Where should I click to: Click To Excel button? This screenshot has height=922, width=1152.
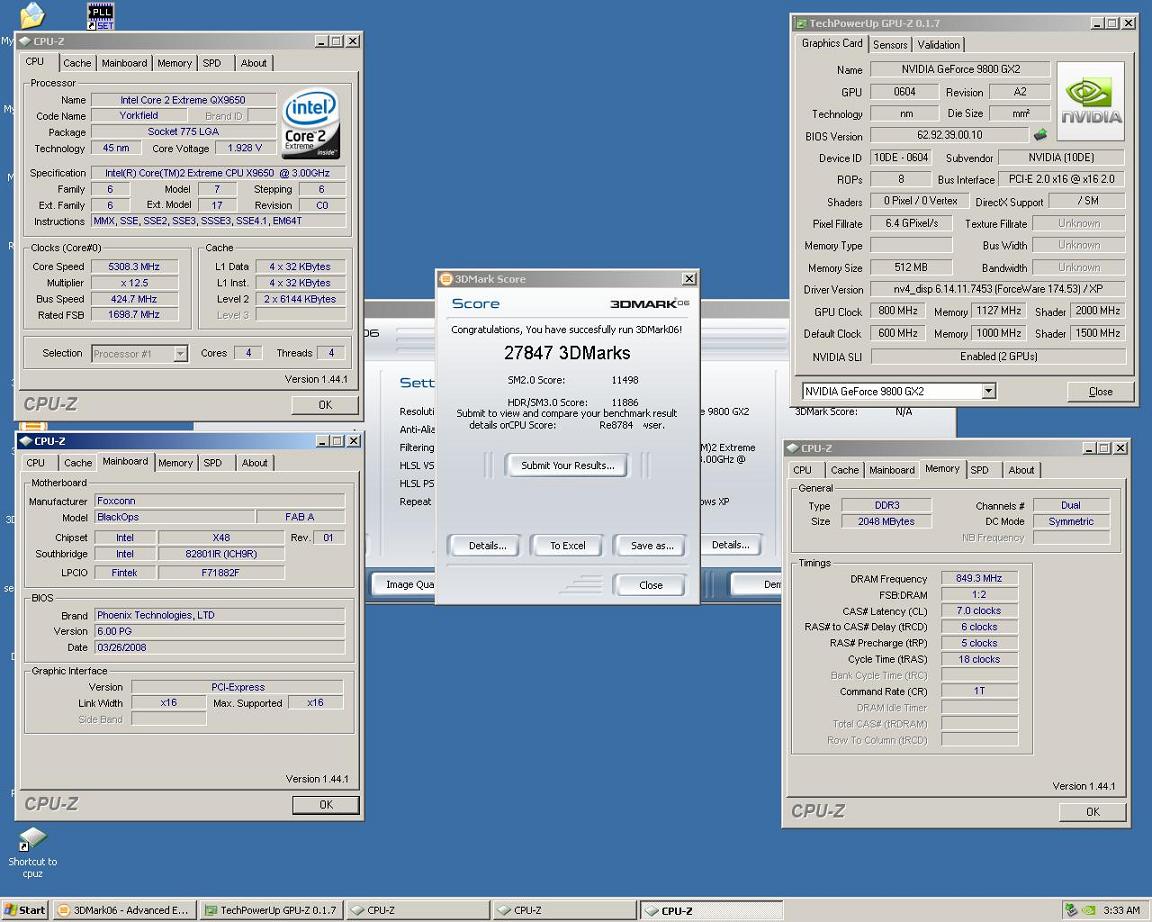[x=568, y=546]
